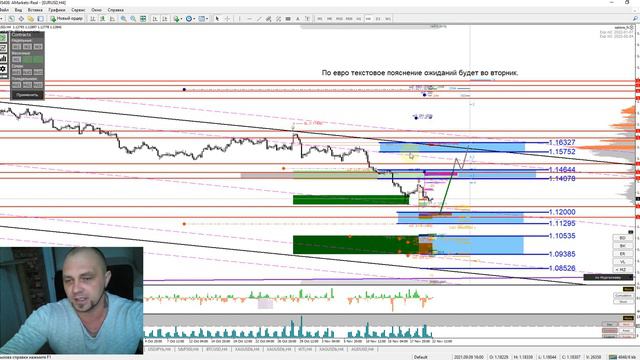The width and height of the screenshot is (640, 360).
Task: Switch to the BTCUSD,H4 chart tab
Action: (218, 349)
